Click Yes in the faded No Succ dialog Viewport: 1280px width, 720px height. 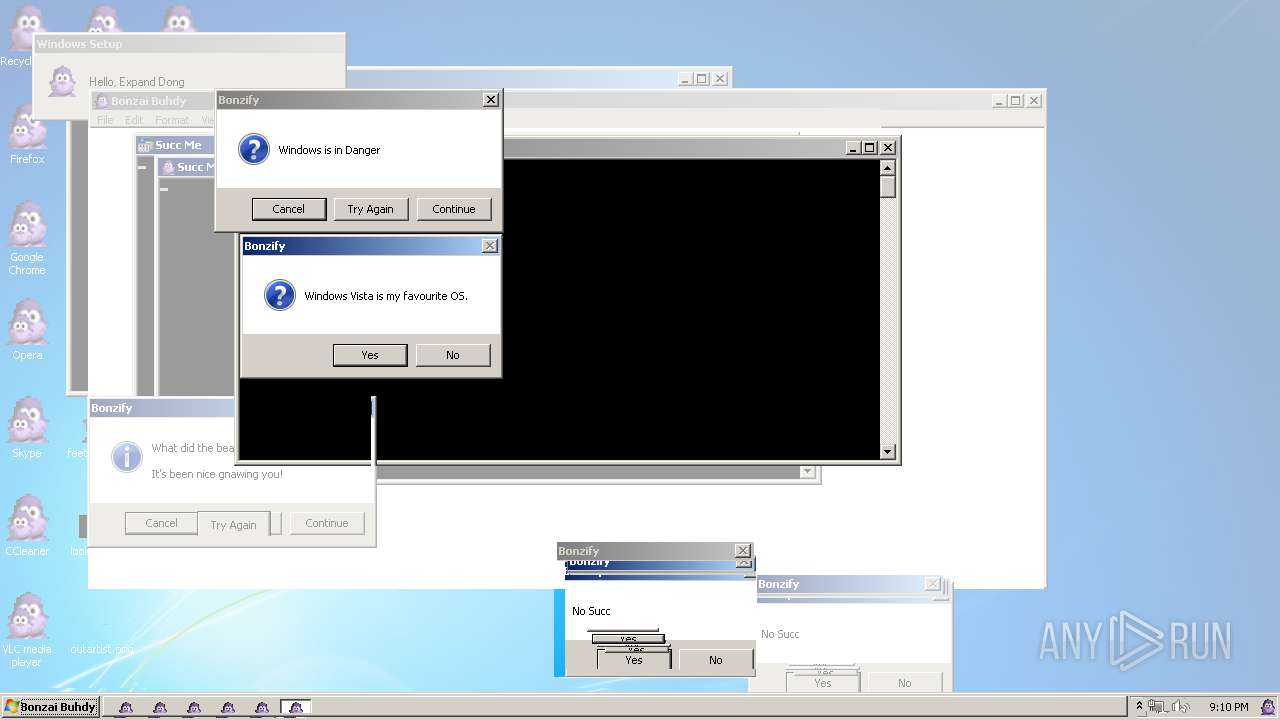[x=822, y=683]
